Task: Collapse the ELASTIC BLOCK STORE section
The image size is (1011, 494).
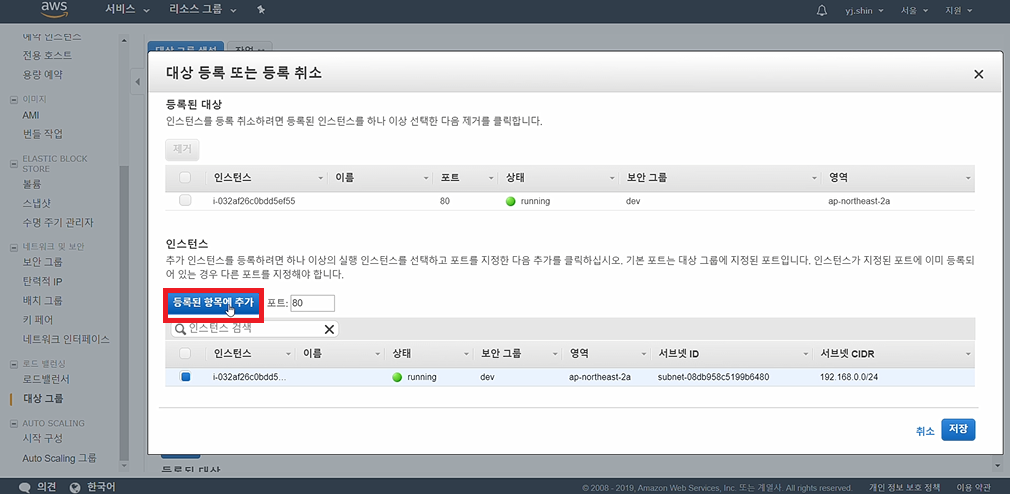Action: pyautogui.click(x=14, y=164)
